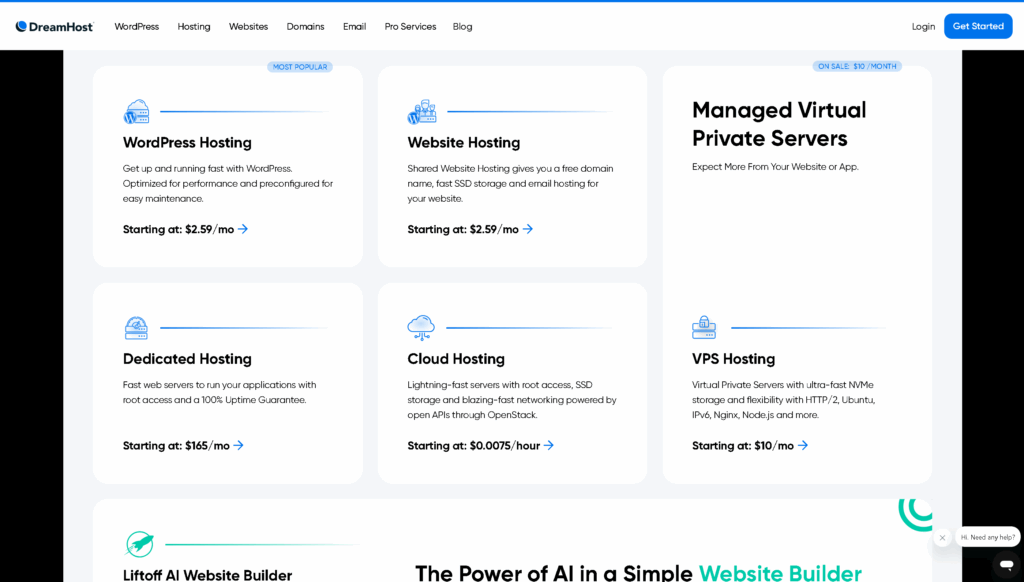
Task: Click 'Starting at: $10/mo' link
Action: [743, 445]
